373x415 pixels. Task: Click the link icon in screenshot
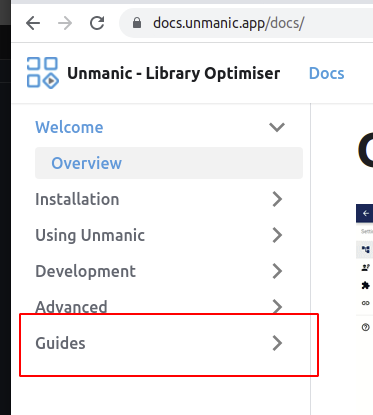(365, 303)
